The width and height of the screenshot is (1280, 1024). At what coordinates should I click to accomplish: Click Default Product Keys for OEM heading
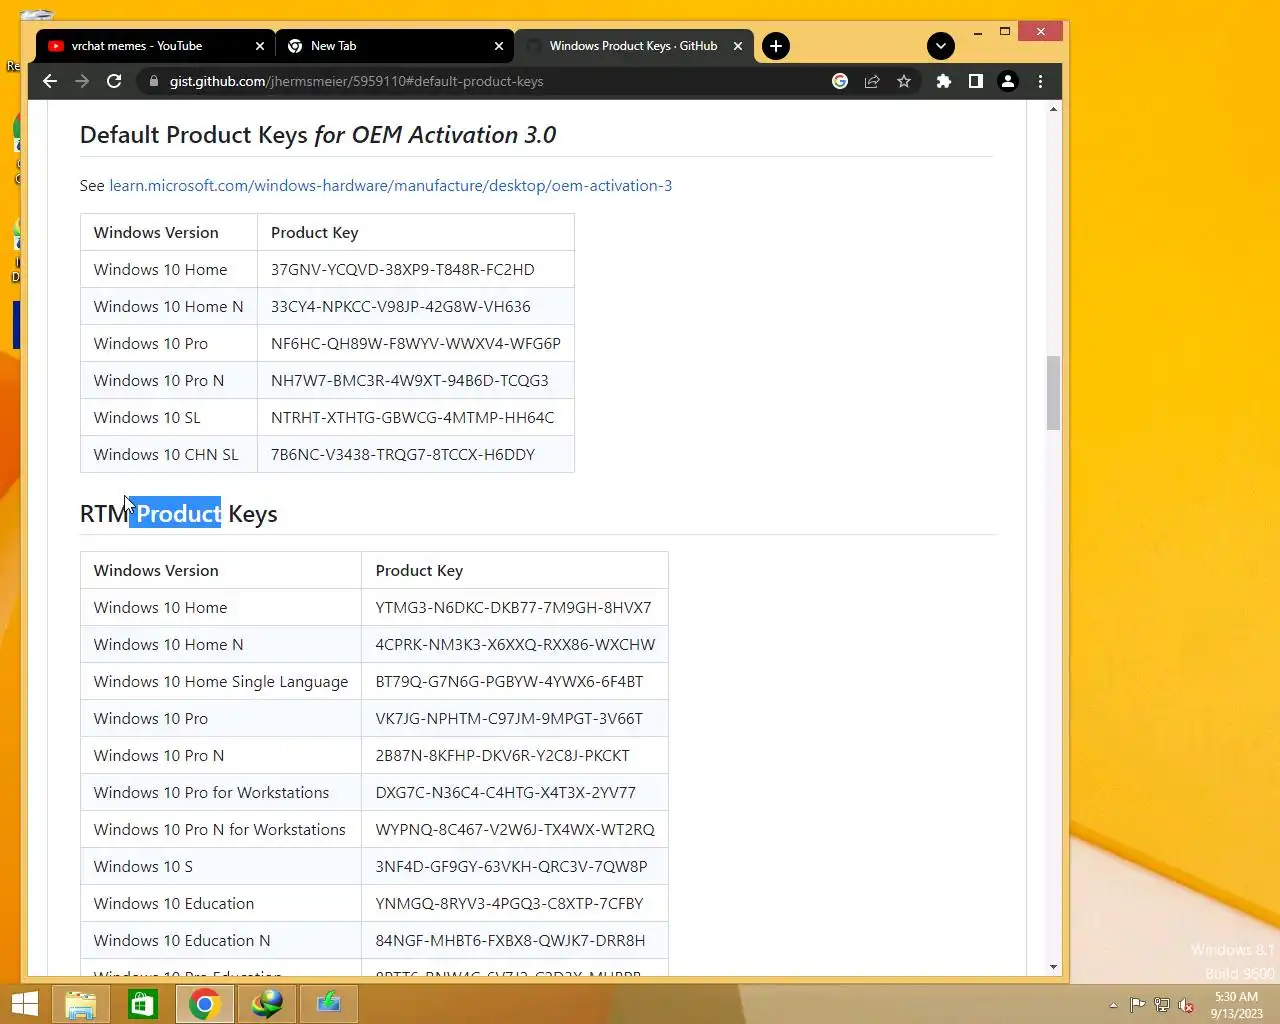318,135
